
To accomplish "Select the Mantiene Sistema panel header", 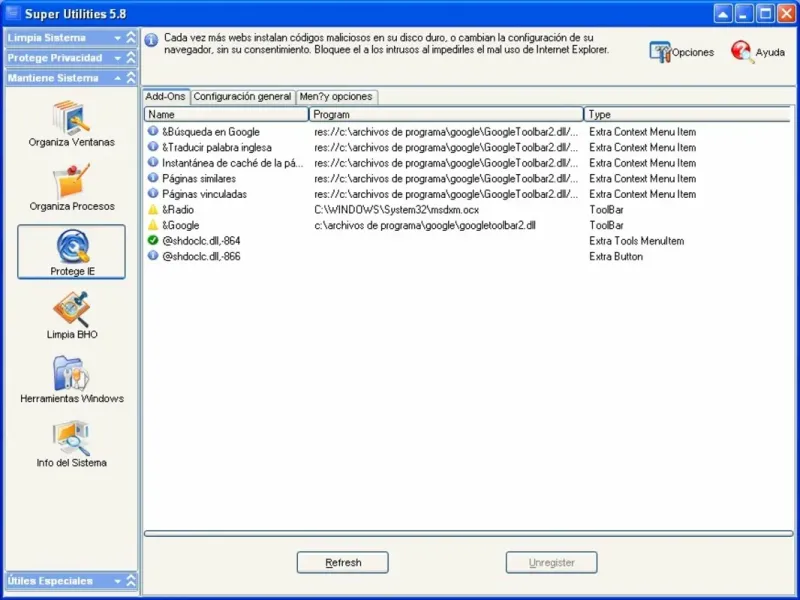I will tap(71, 78).
